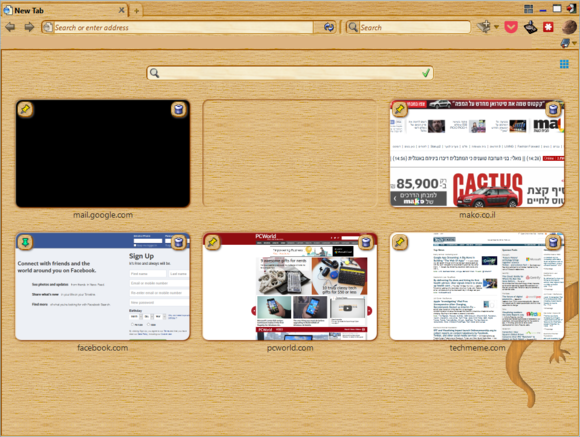The image size is (580, 437).
Task: Expand the bookmarks dropdown arrow
Action: tap(496, 27)
